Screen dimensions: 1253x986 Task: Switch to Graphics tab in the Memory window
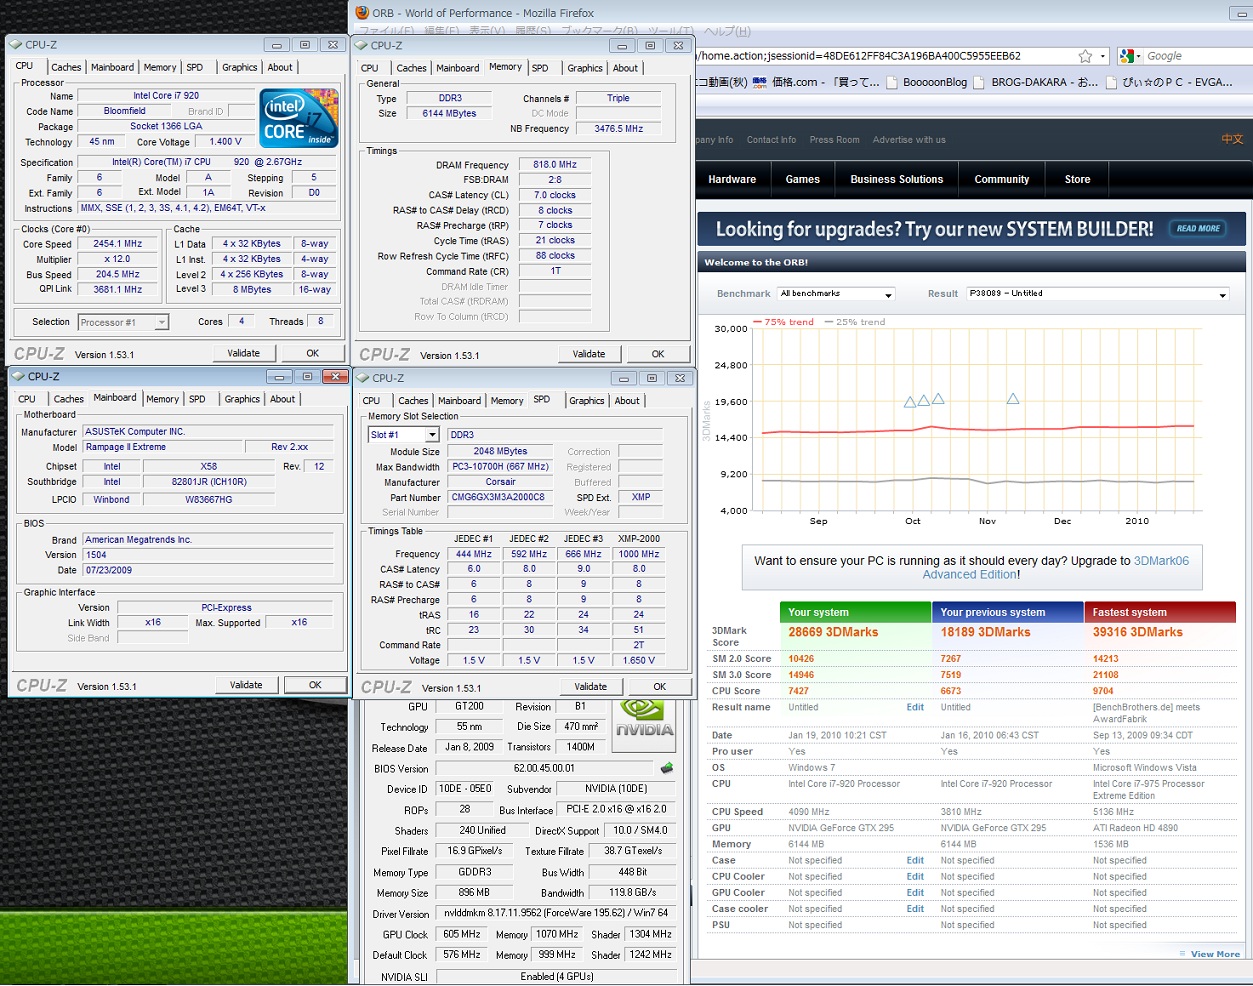click(585, 68)
